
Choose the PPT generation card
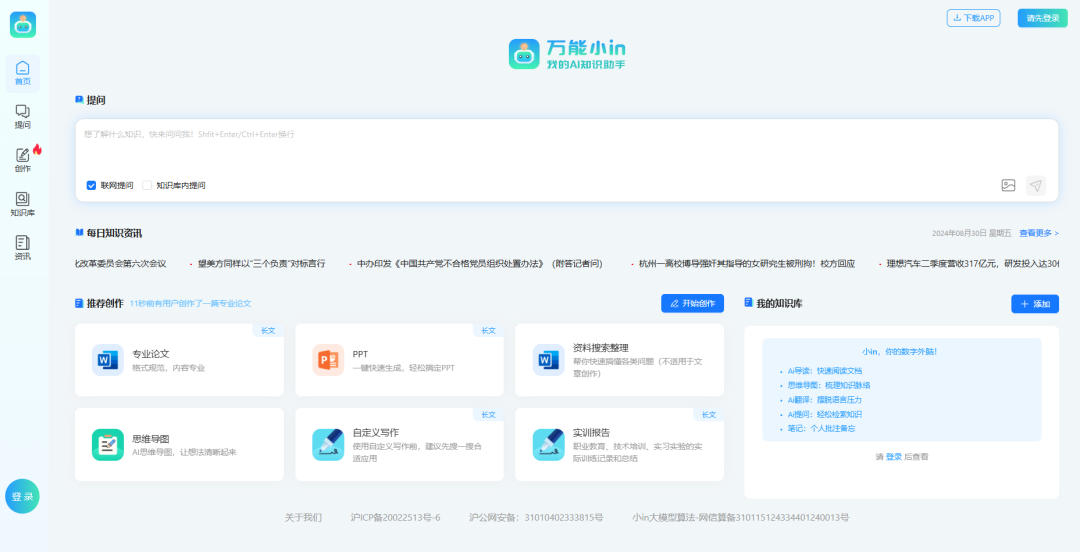(x=399, y=360)
